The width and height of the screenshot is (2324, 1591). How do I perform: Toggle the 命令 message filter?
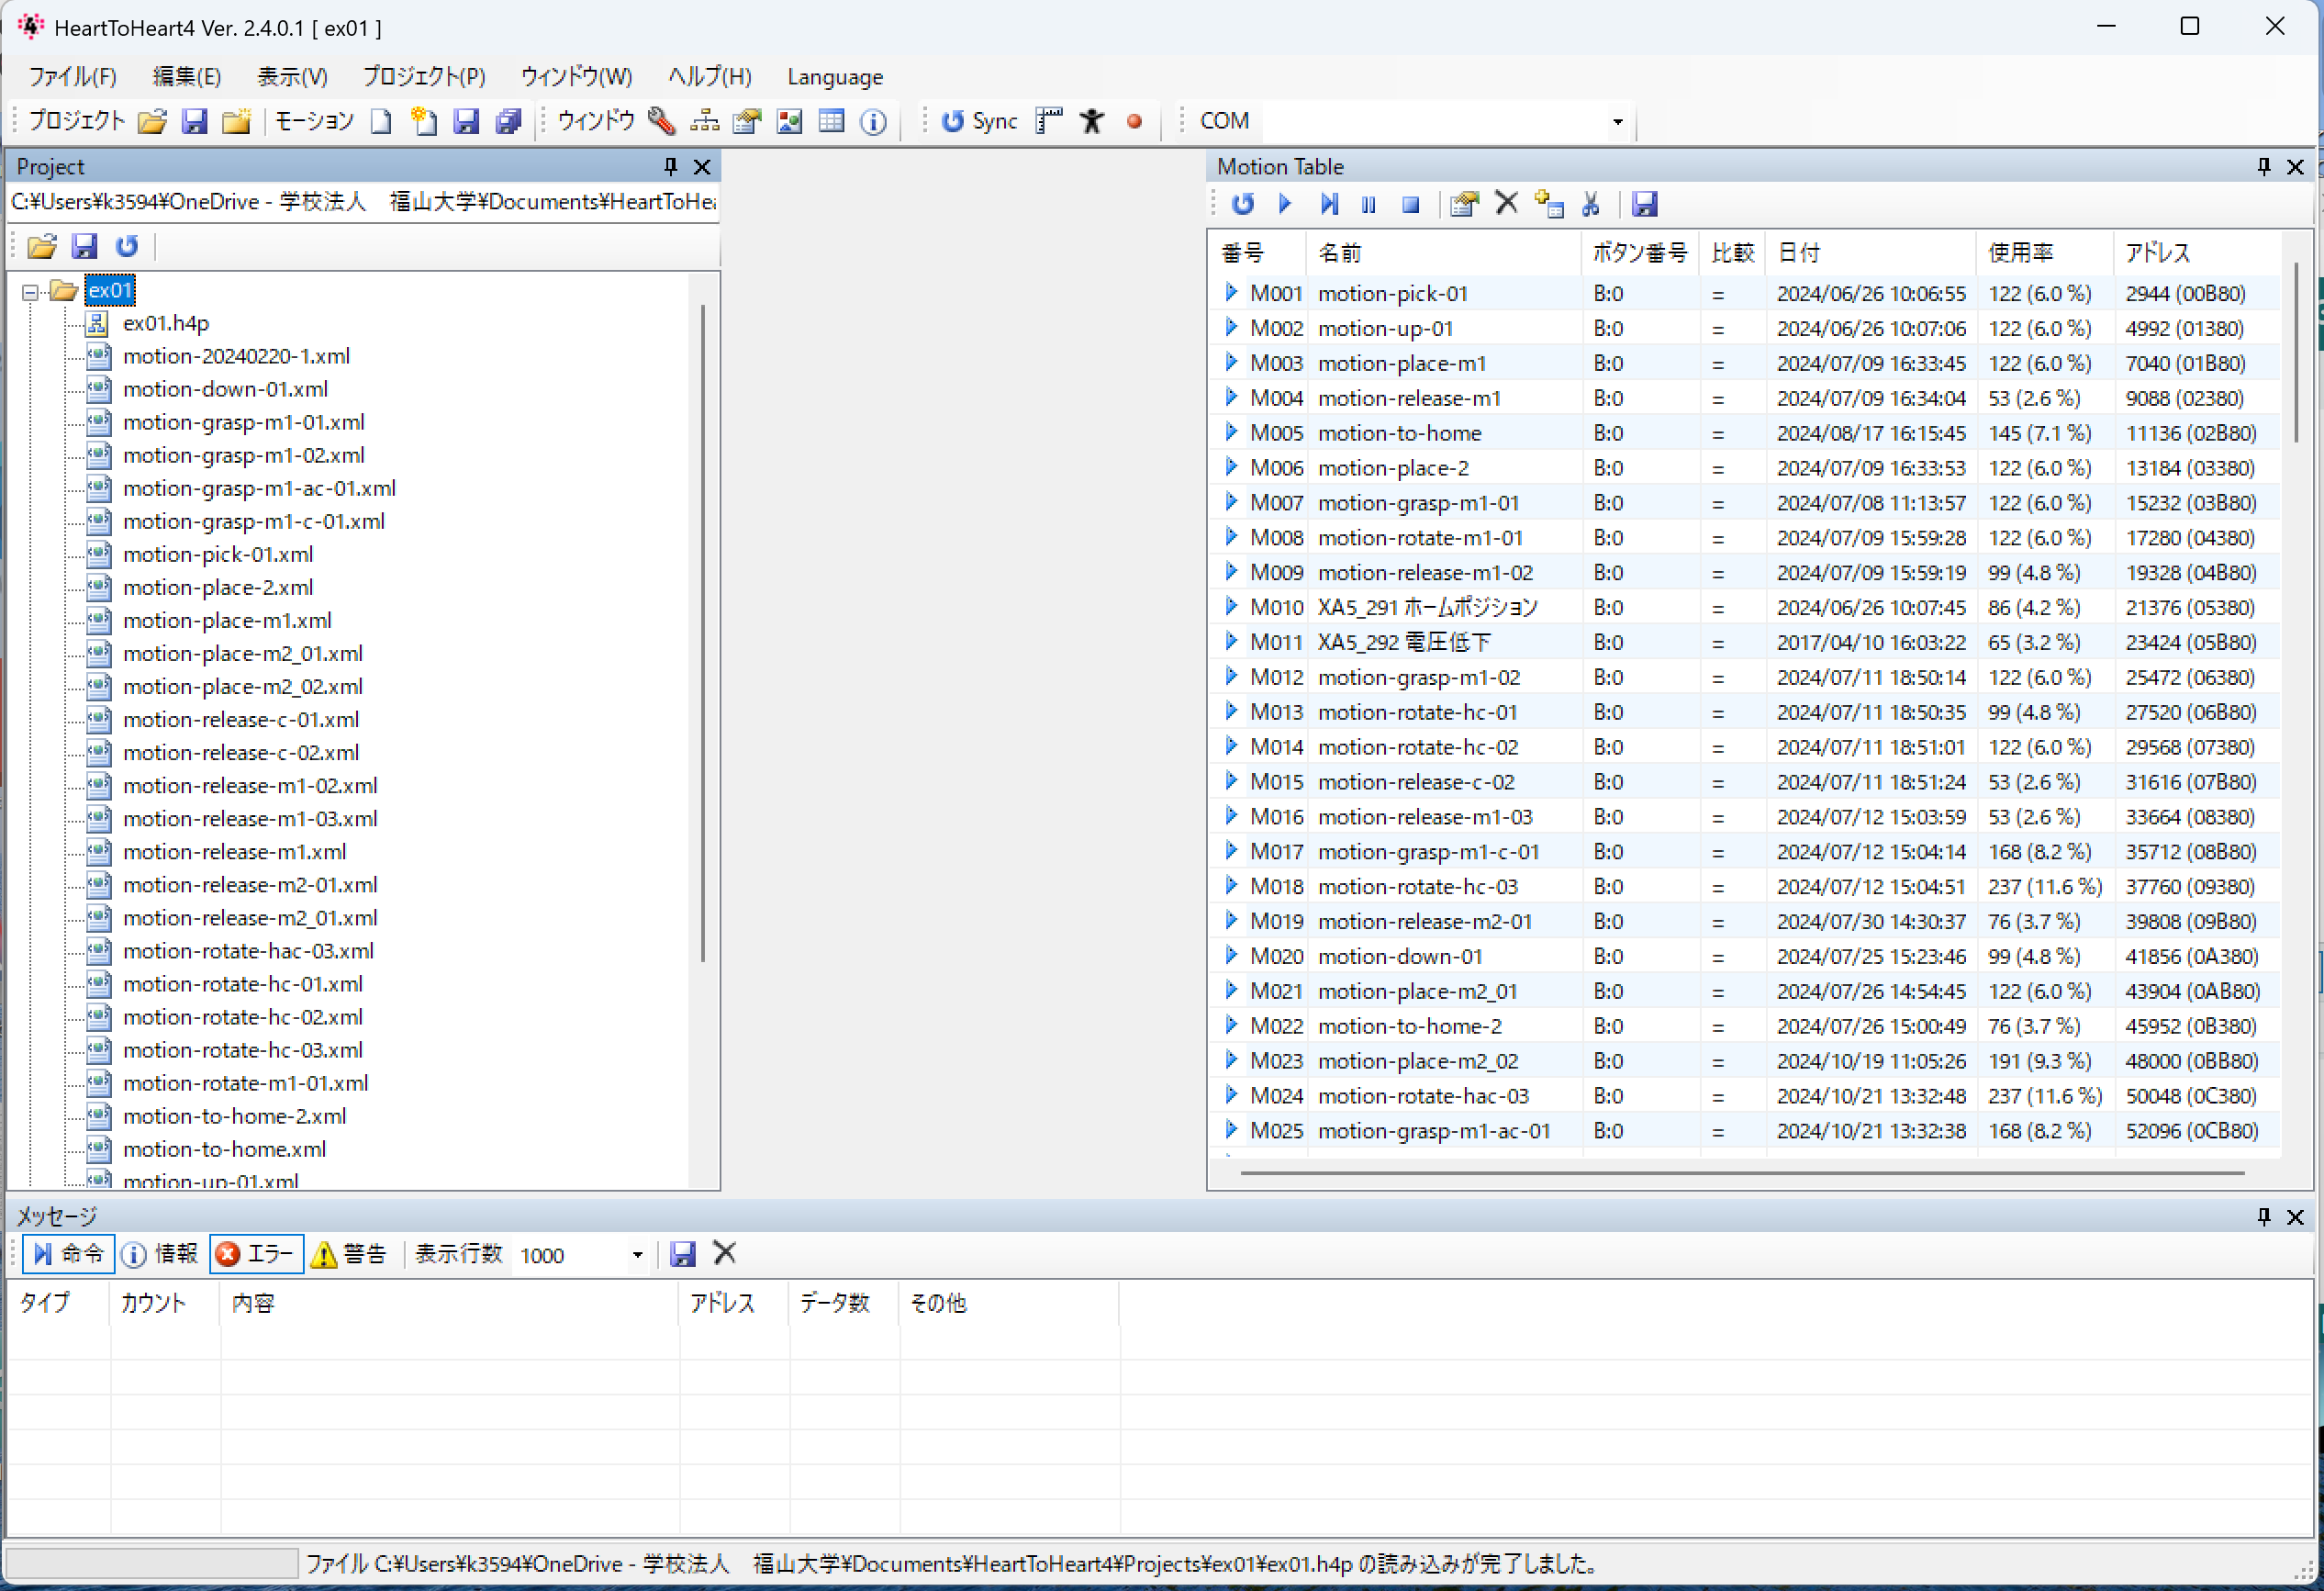tap(68, 1254)
